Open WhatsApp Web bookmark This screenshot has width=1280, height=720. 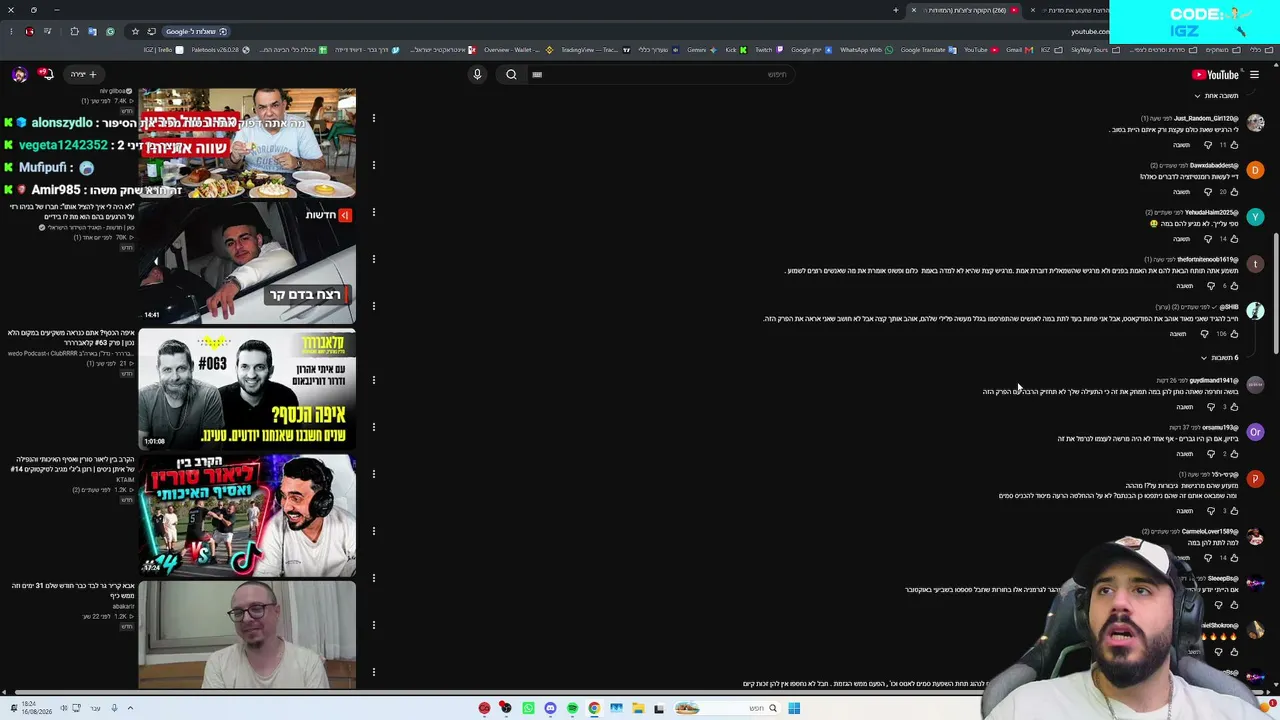866,50
